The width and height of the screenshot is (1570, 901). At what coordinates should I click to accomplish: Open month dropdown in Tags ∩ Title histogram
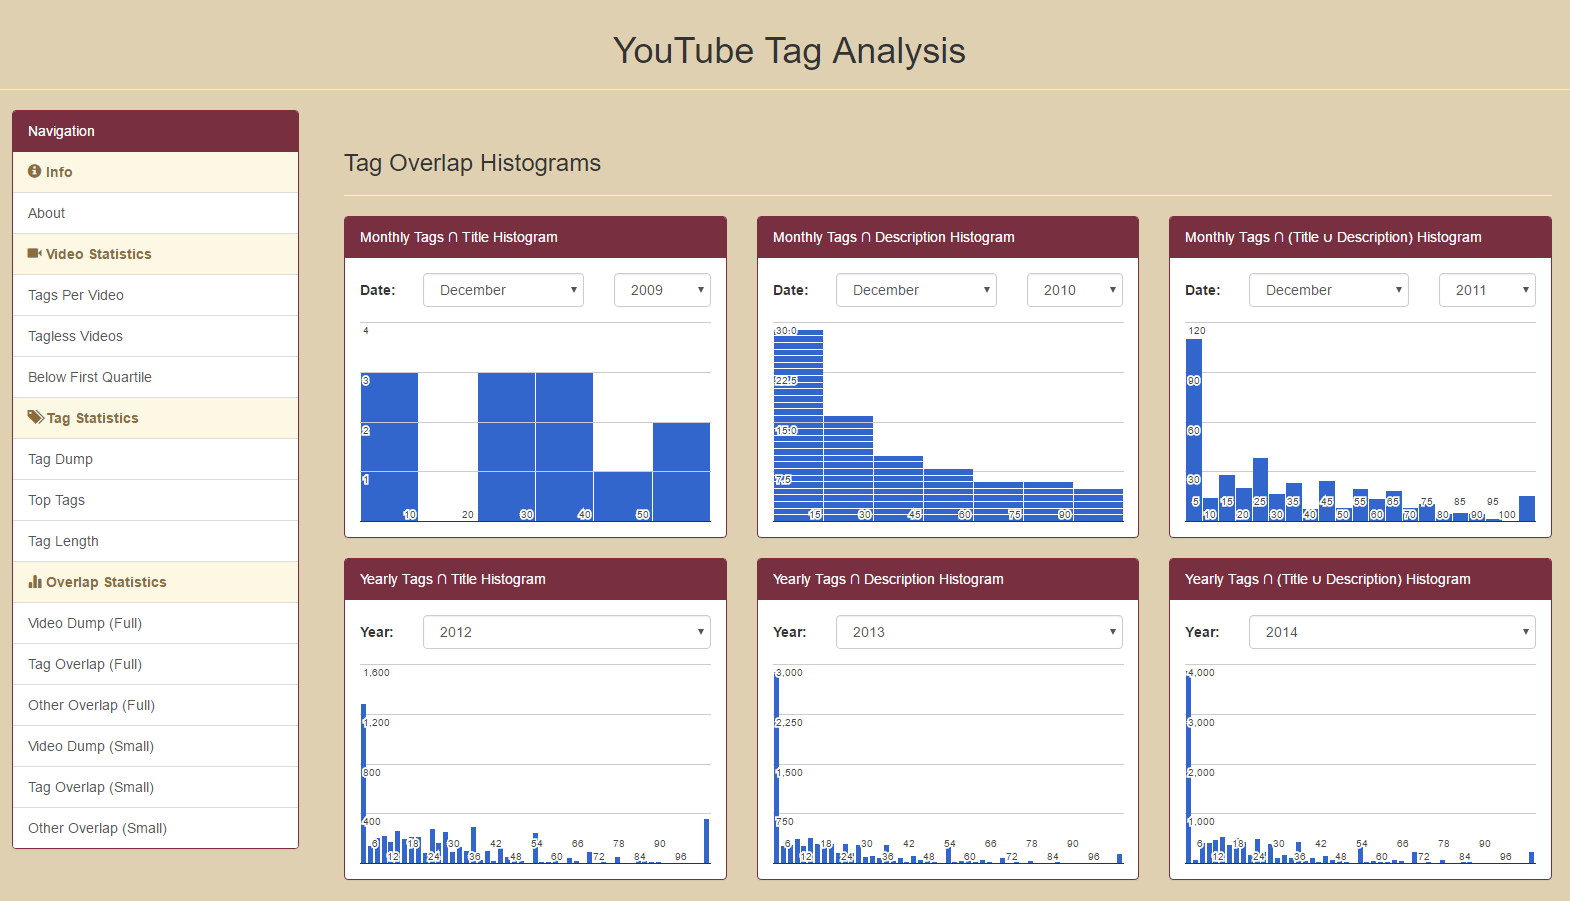point(503,290)
